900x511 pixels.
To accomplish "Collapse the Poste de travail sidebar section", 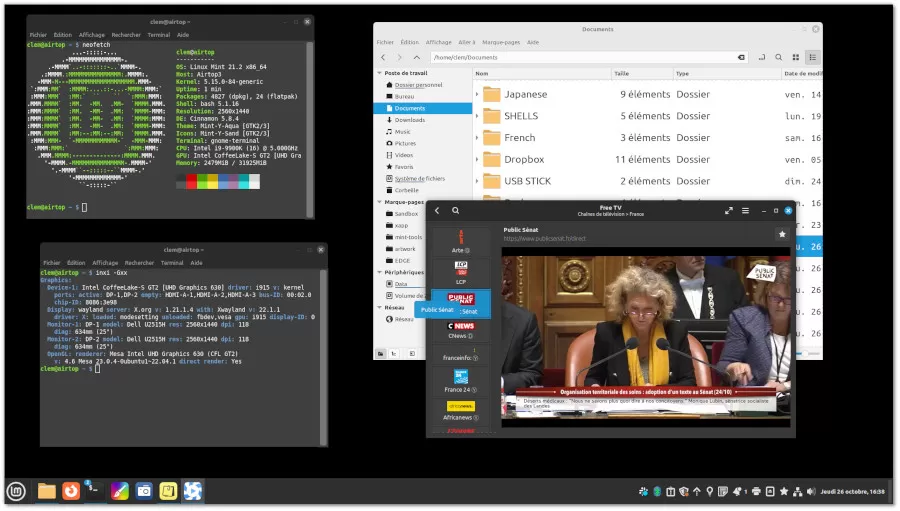I will coord(379,73).
